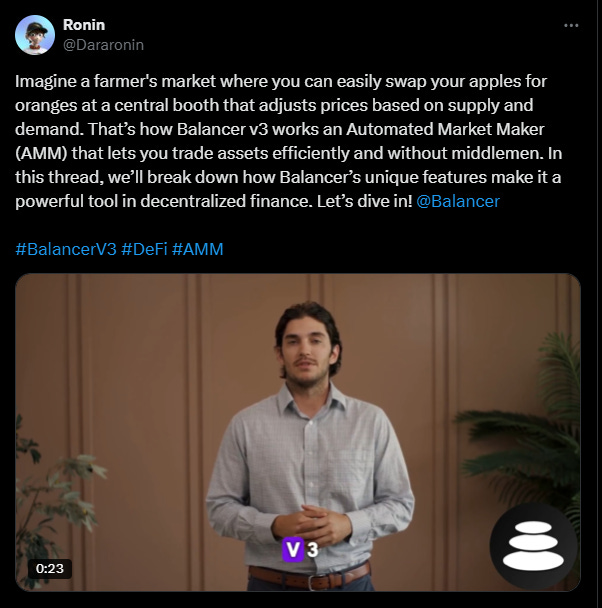Viewport: 602px width, 608px height.
Task: Click the man's clasped hands in the video
Action: coord(310,523)
